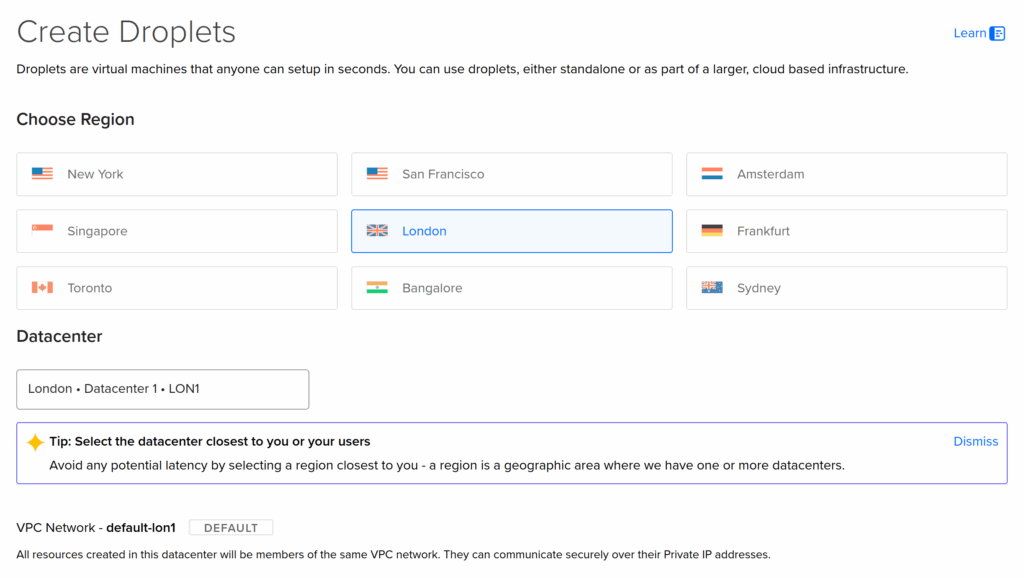Select the New York region card

[177, 174]
